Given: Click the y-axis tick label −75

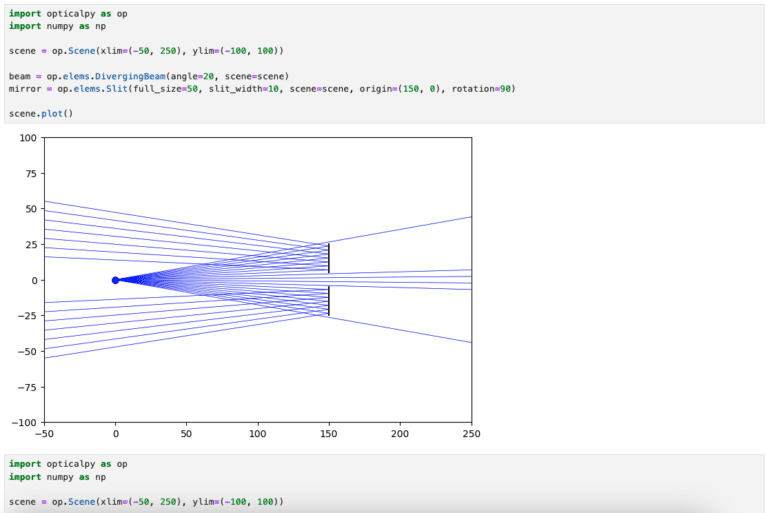Looking at the screenshot, I should coord(26,387).
